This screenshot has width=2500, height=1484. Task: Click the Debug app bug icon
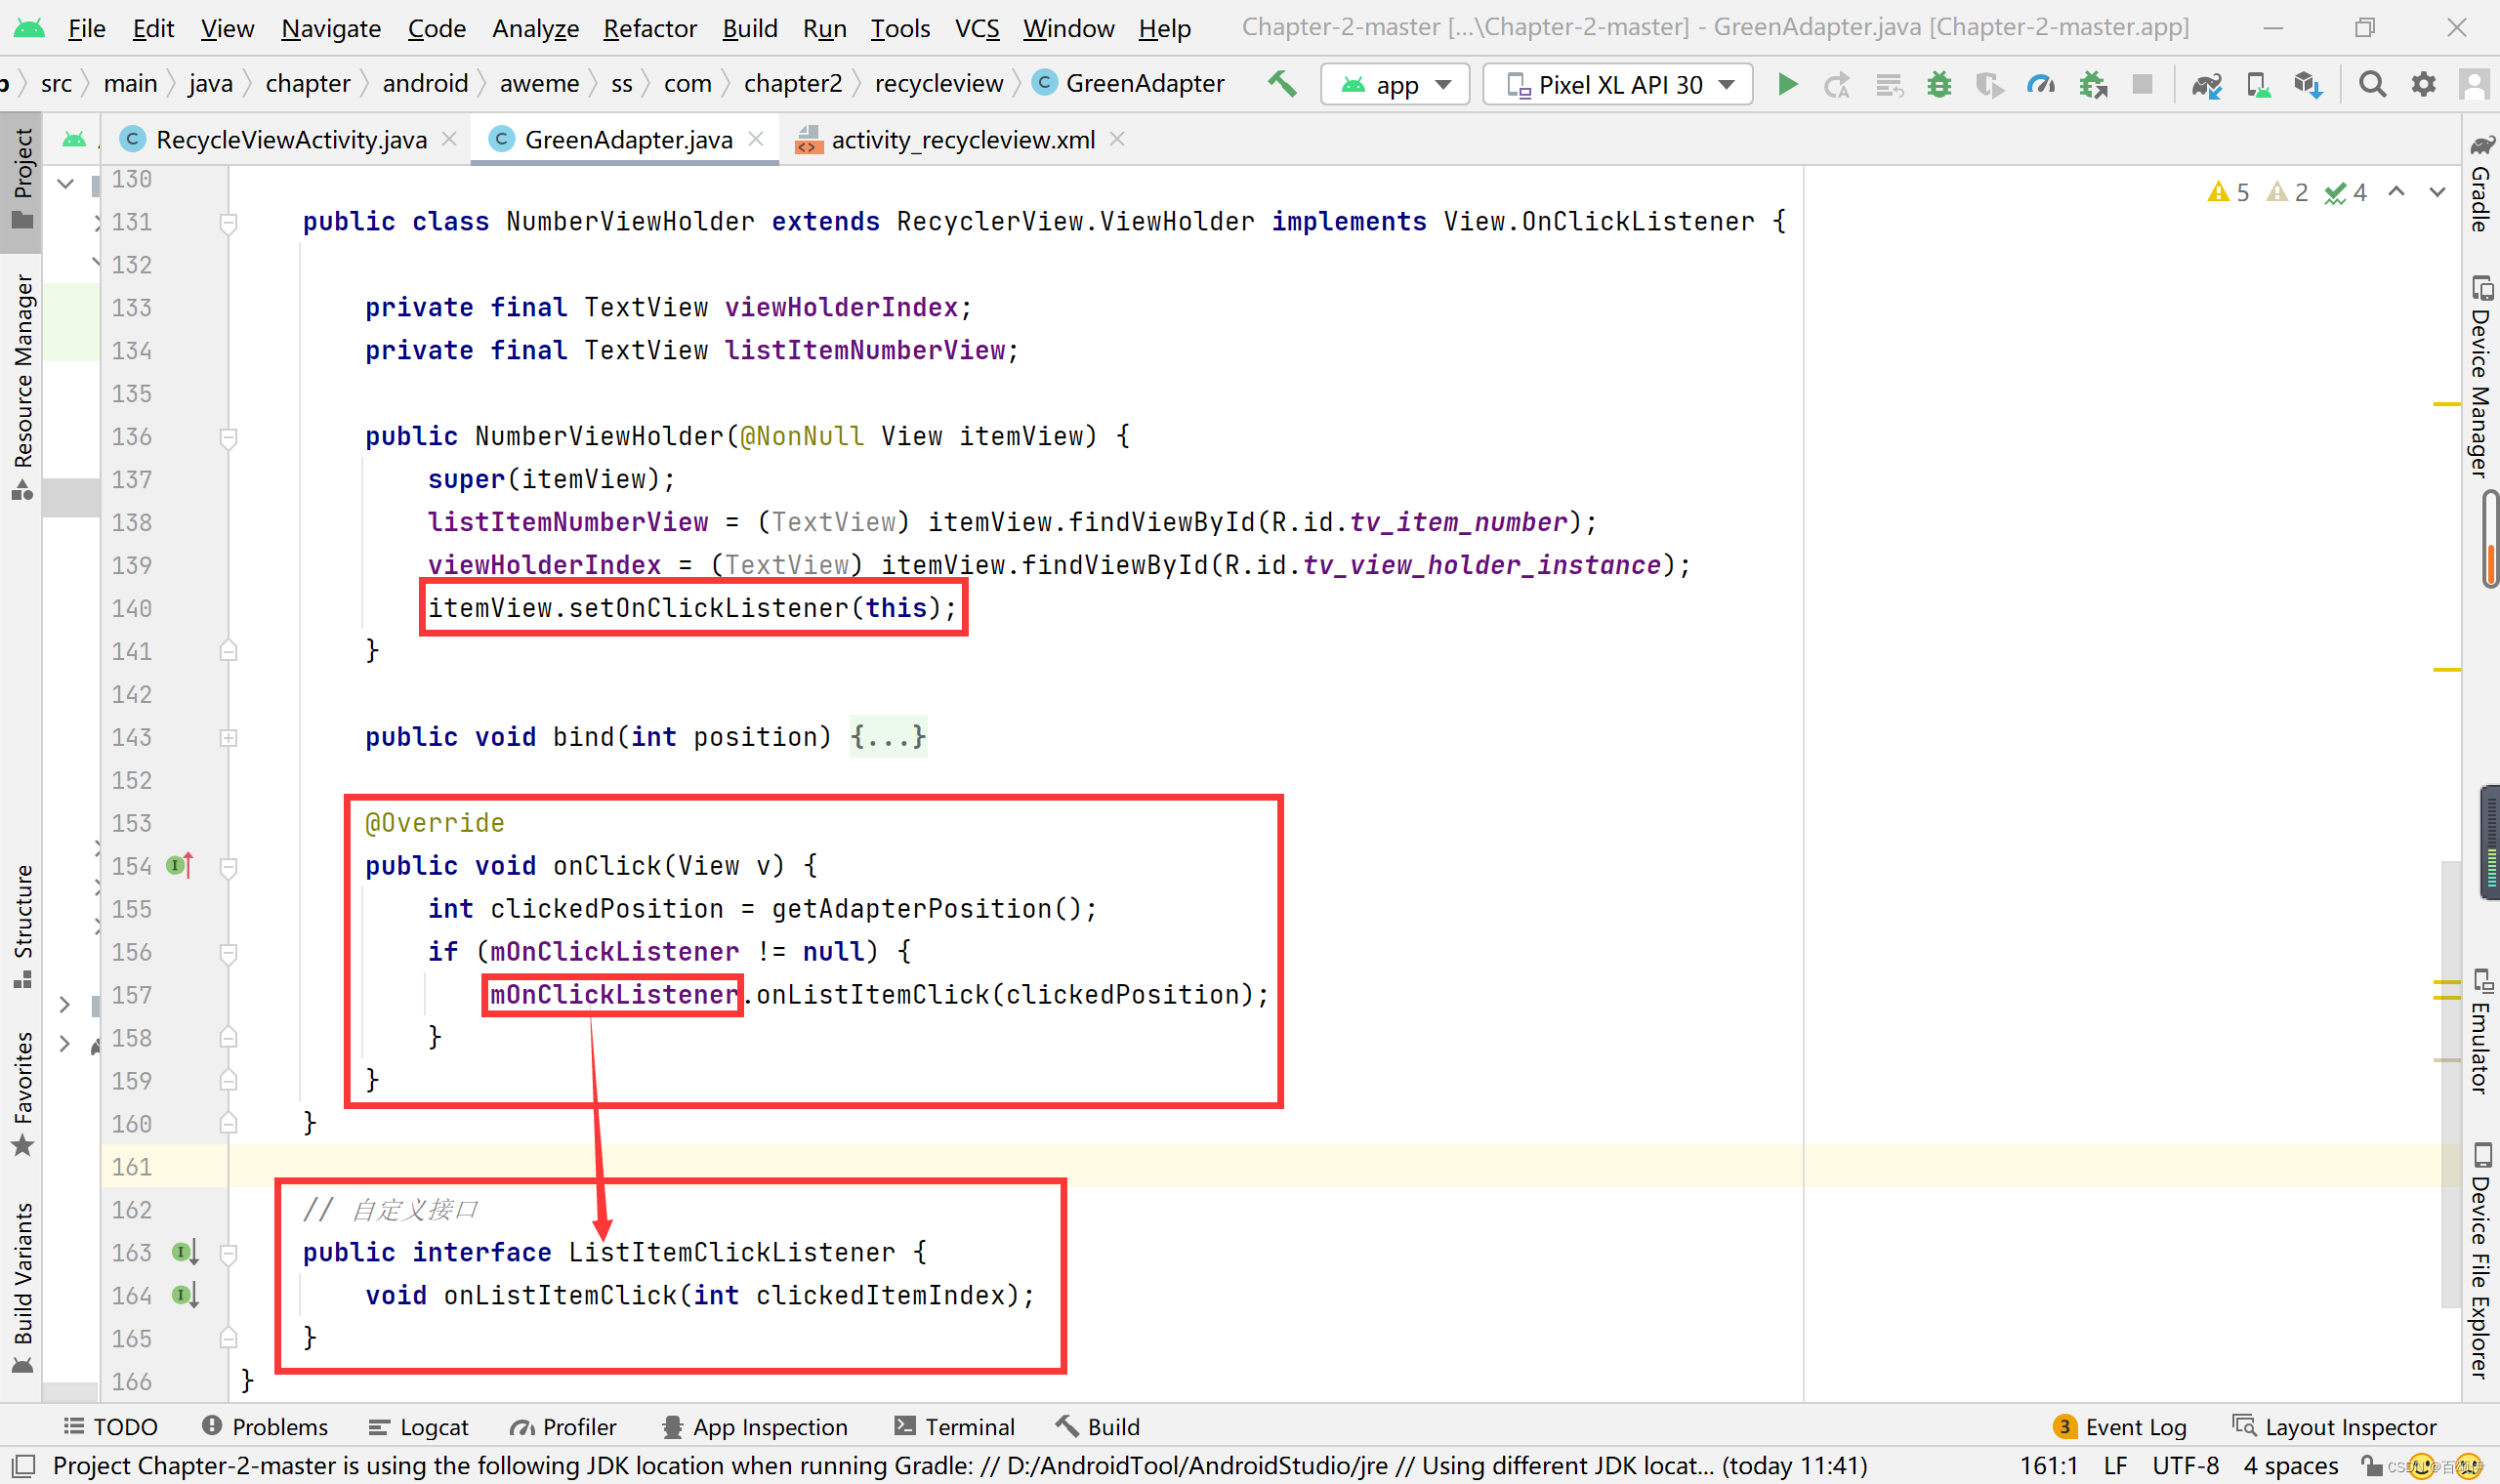tap(1939, 84)
